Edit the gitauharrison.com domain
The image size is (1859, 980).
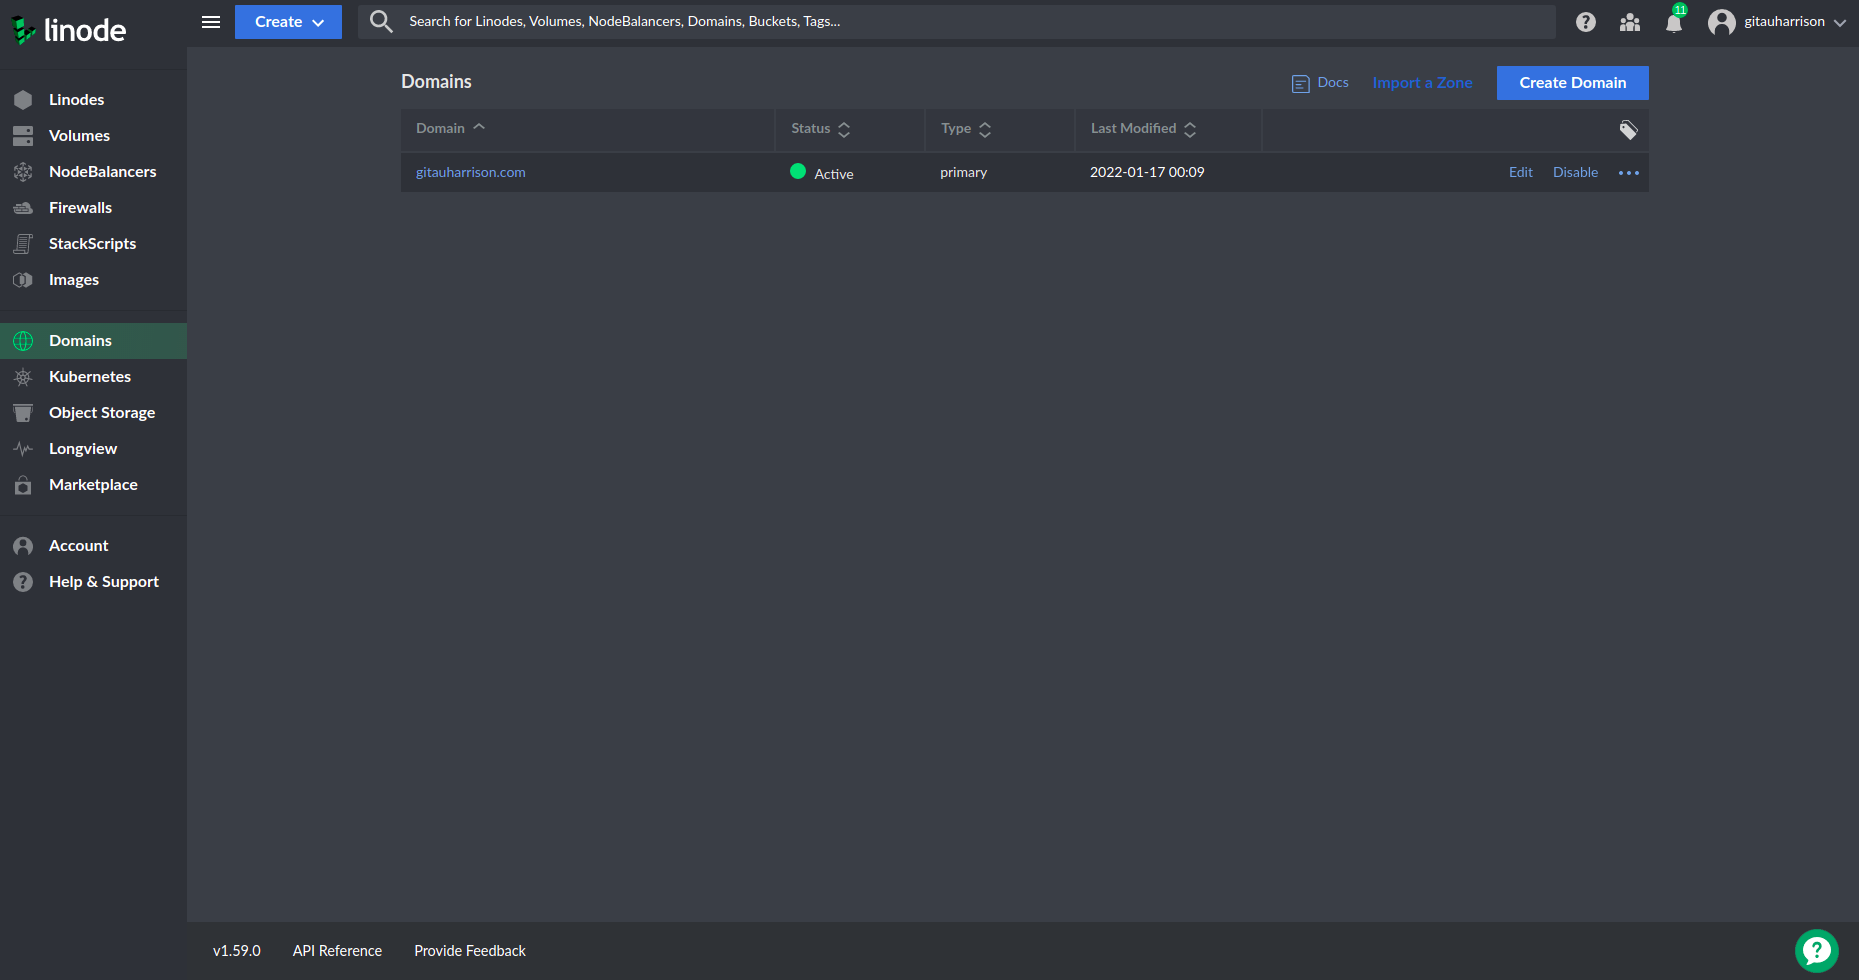click(x=1520, y=172)
